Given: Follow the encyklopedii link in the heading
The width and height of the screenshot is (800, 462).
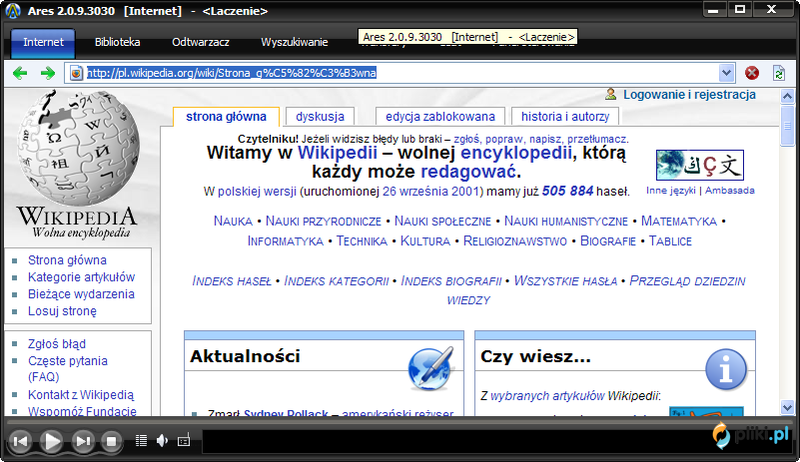Looking at the screenshot, I should [516, 152].
